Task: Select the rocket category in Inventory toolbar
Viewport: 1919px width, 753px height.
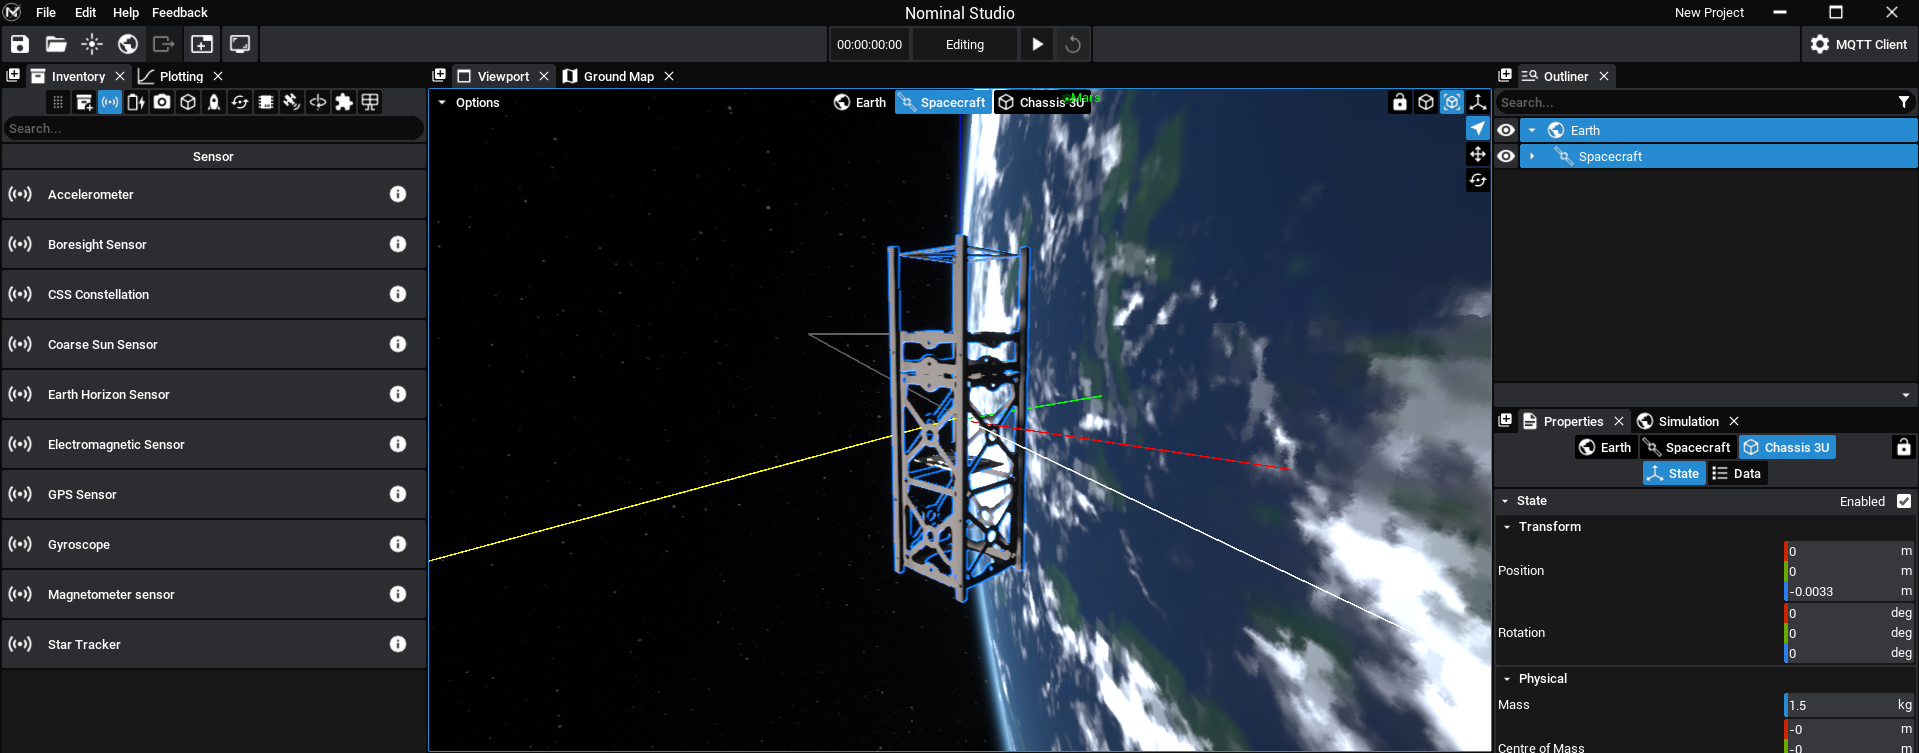Action: pos(214,102)
